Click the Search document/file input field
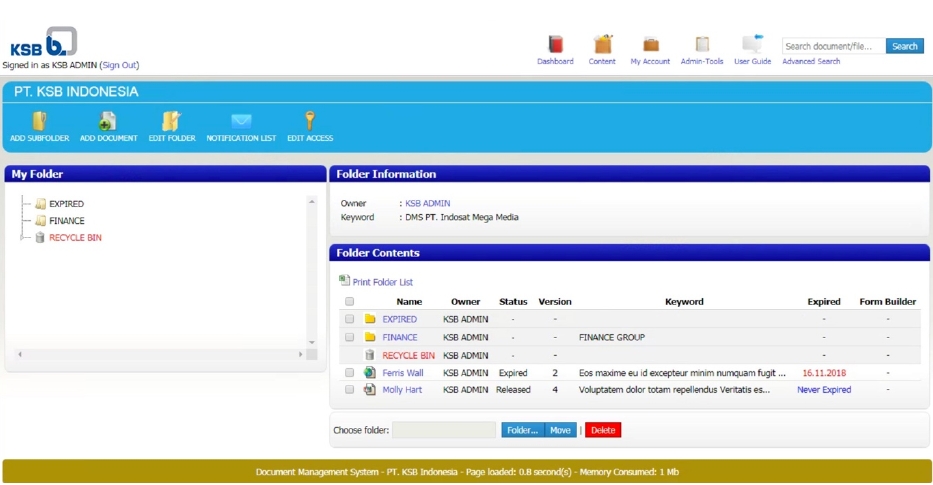933x485 pixels. pos(834,46)
